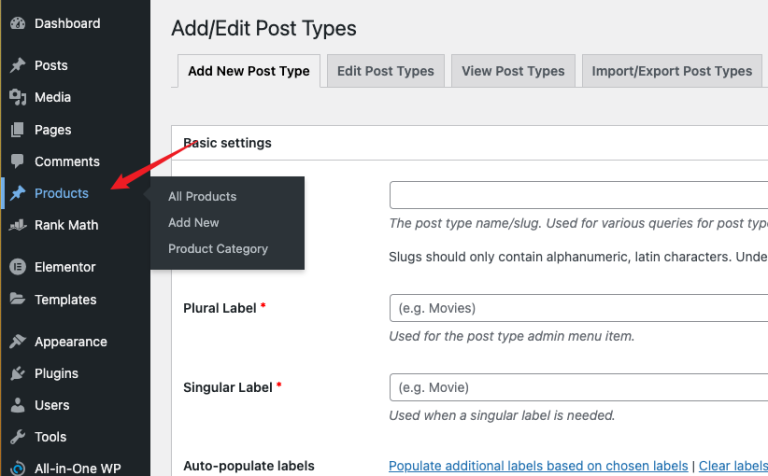Switch to the Edit Post Types tab
The image size is (768, 476).
pos(385,71)
